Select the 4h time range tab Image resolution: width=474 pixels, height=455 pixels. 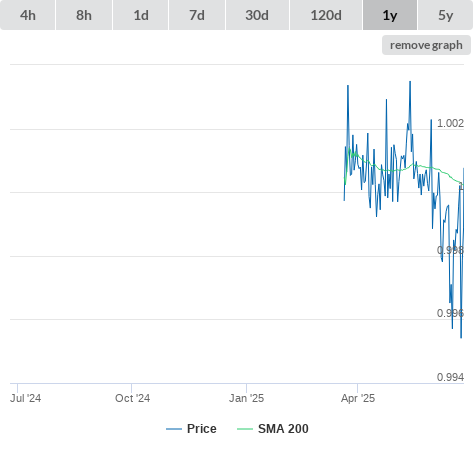pos(28,15)
